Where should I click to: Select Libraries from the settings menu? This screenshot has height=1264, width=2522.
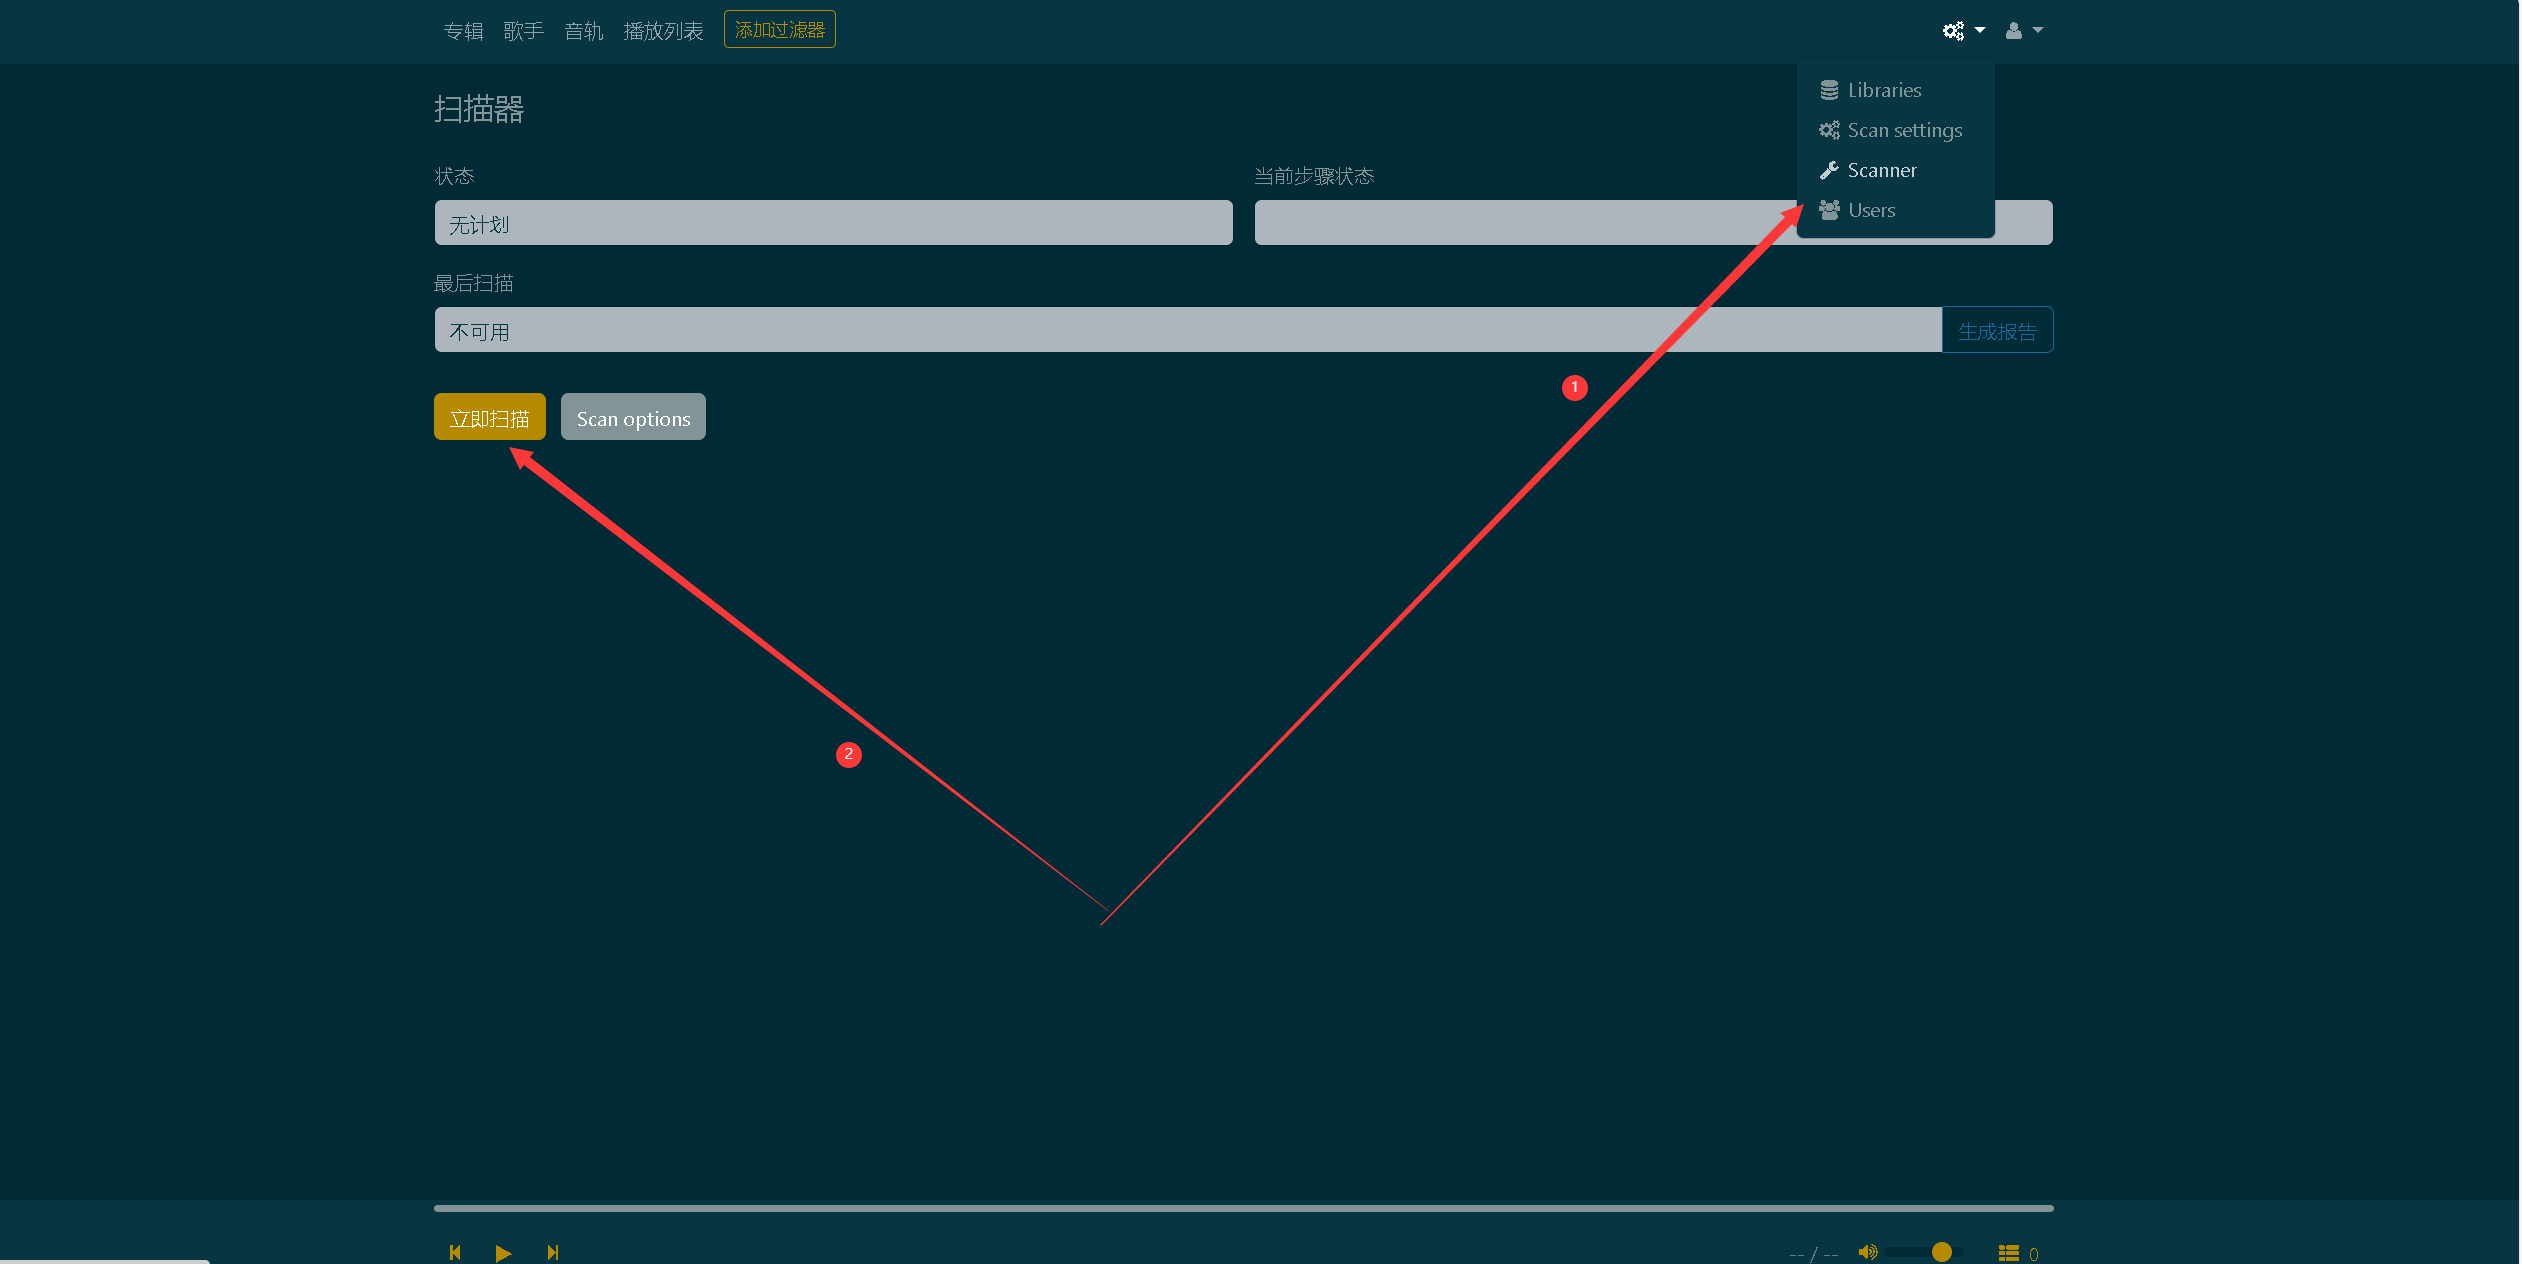pyautogui.click(x=1884, y=90)
